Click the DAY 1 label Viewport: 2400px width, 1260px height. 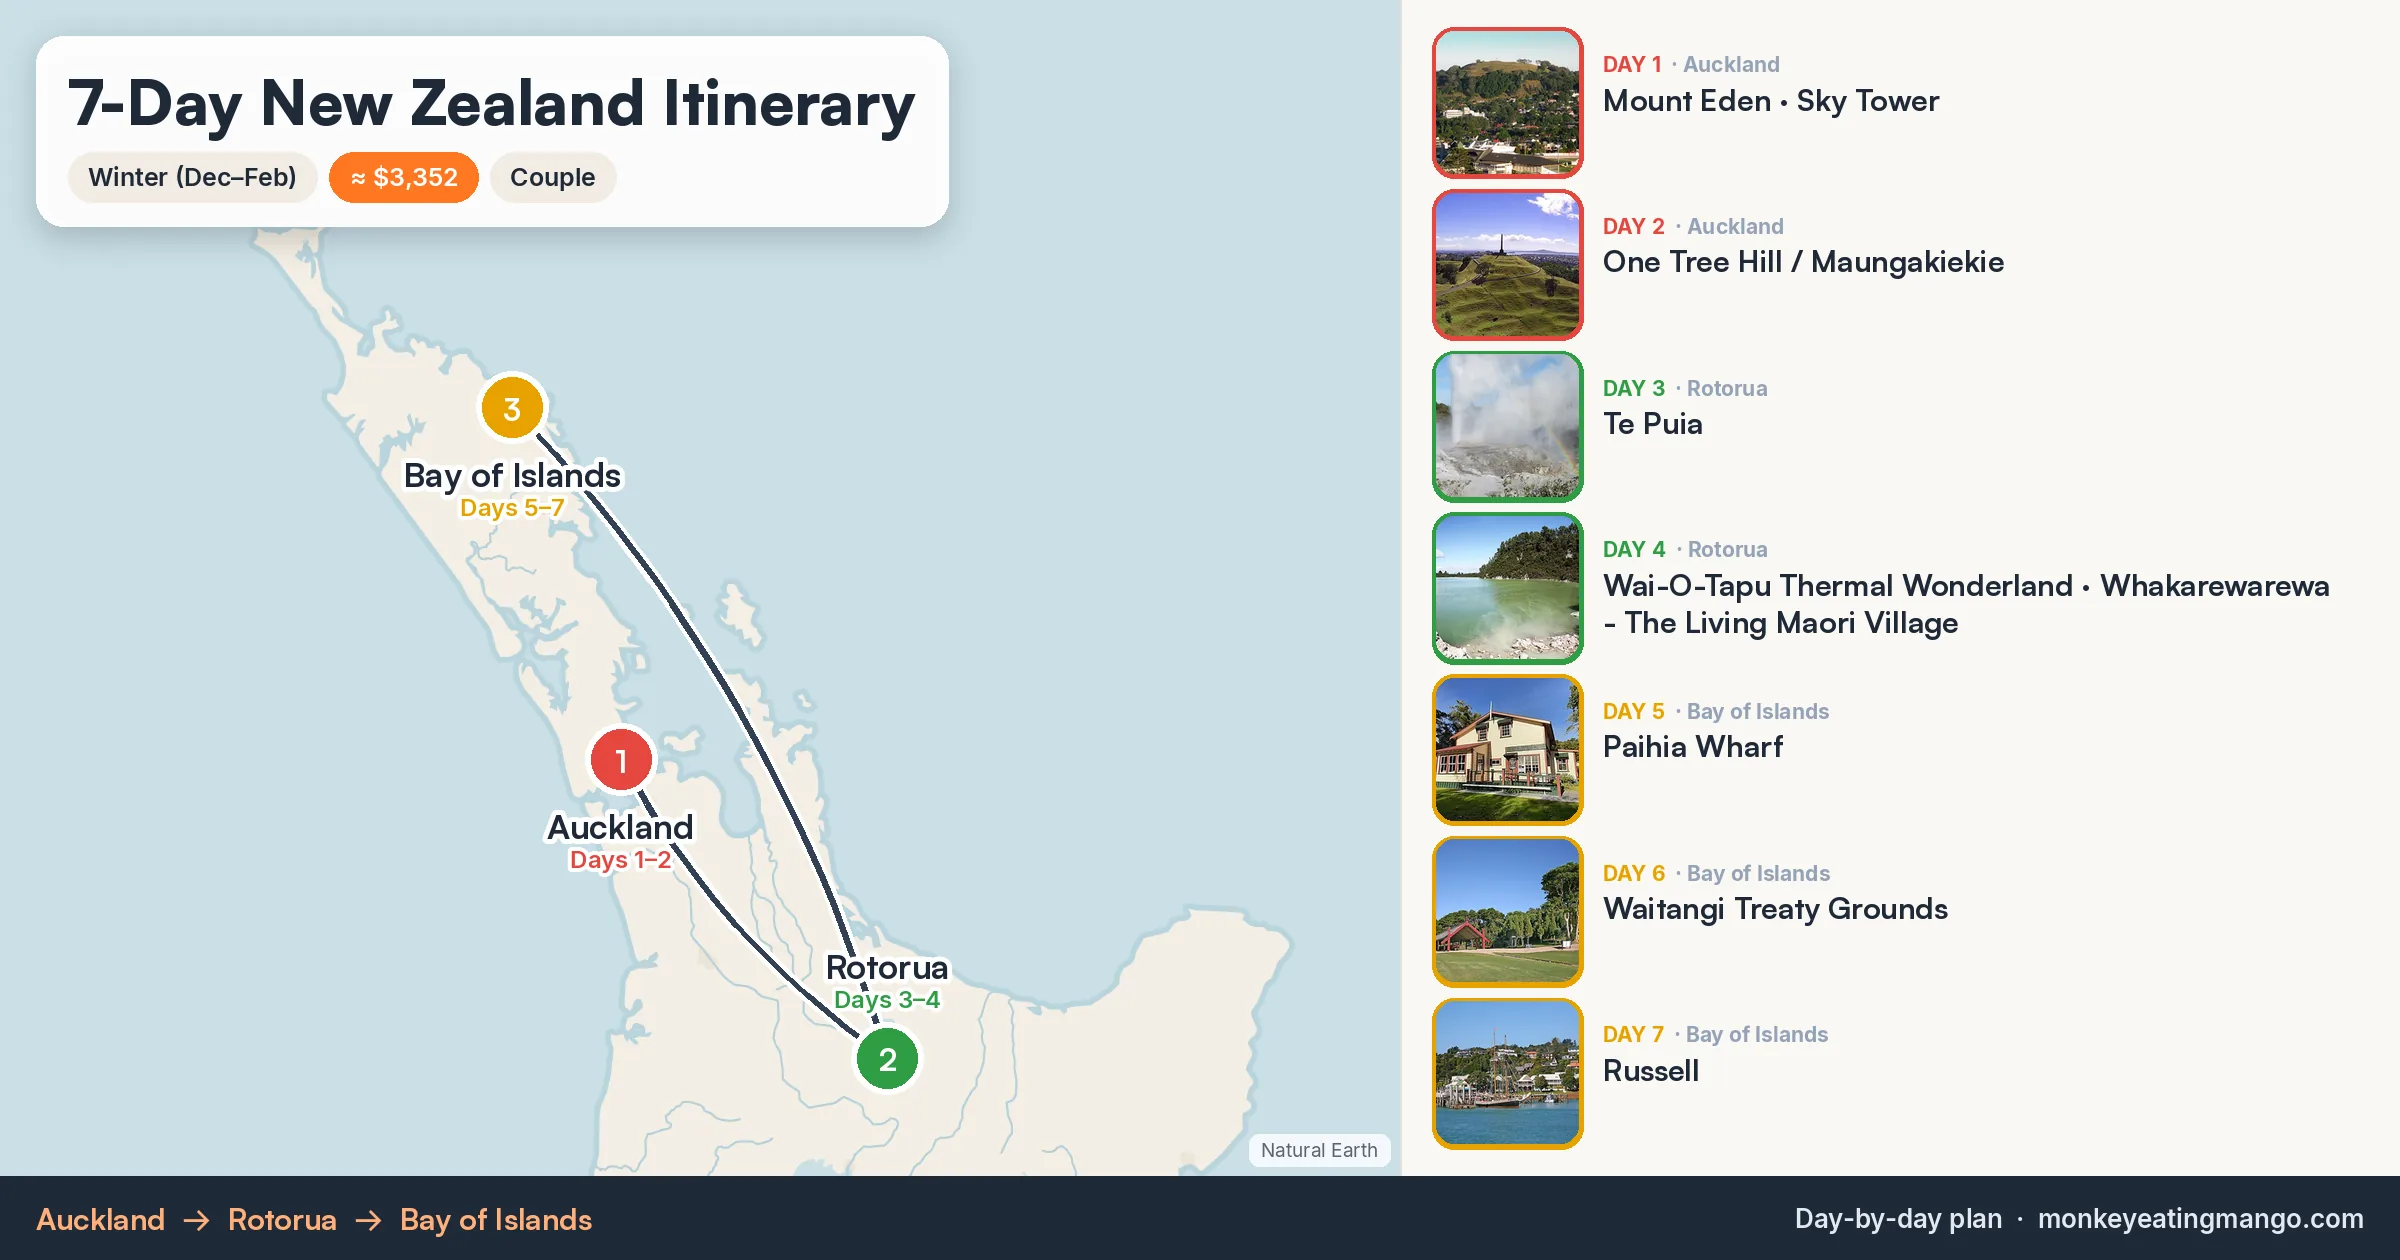(1632, 64)
